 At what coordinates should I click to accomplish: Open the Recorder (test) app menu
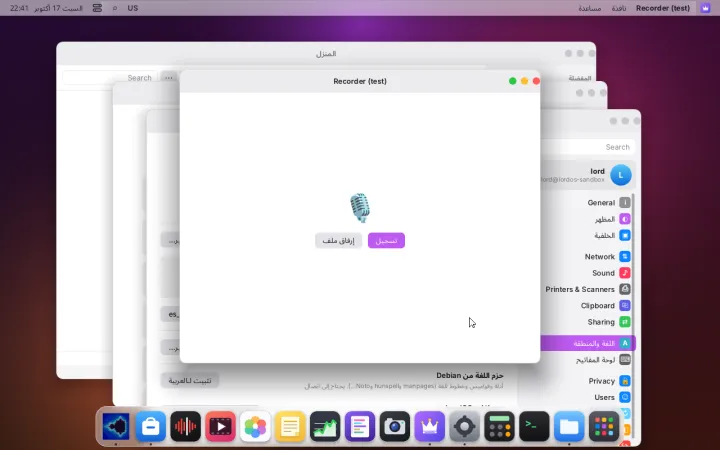tap(663, 8)
